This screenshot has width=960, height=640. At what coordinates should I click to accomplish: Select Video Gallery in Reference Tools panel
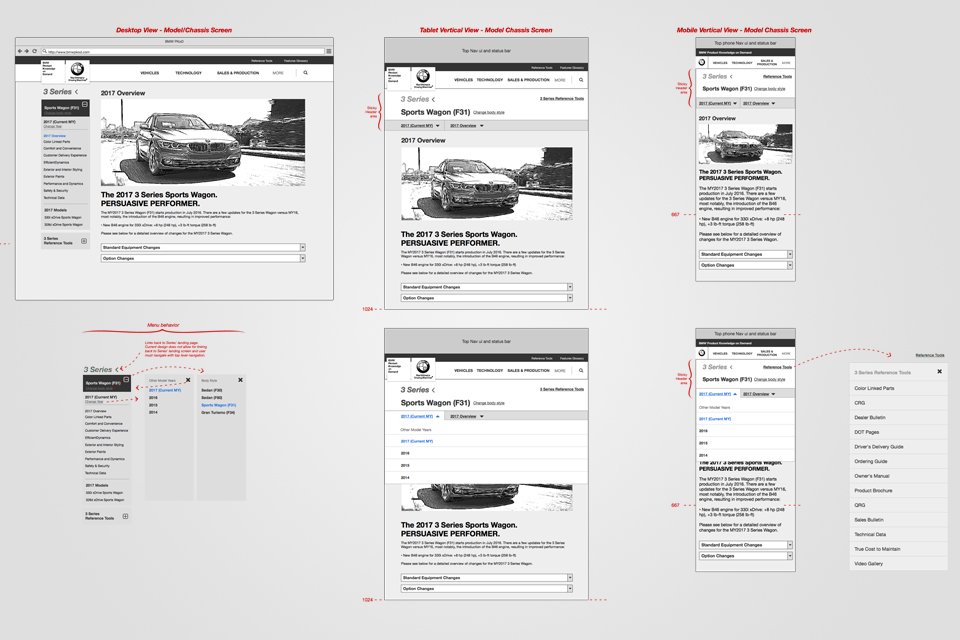coord(898,564)
